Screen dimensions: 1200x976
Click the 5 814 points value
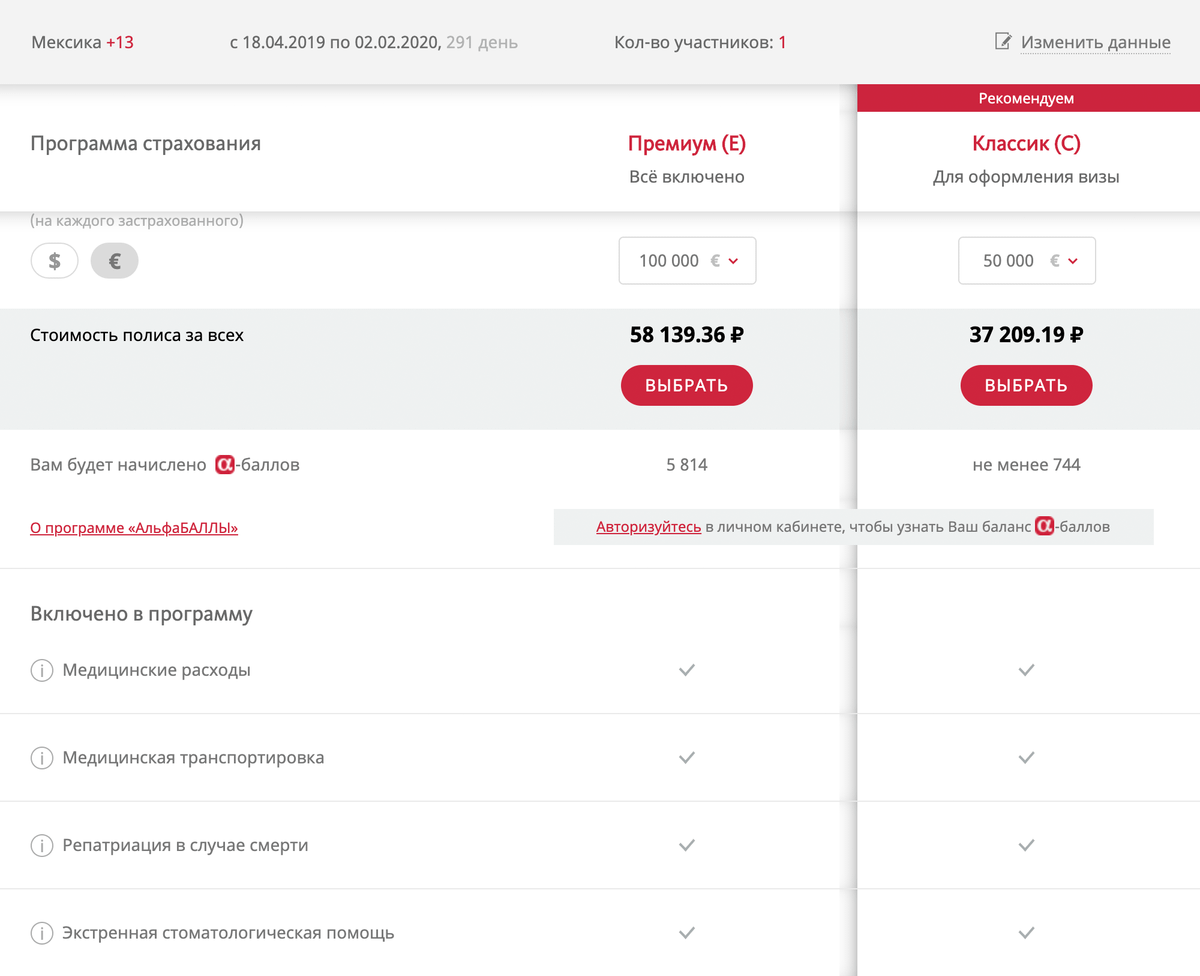687,465
